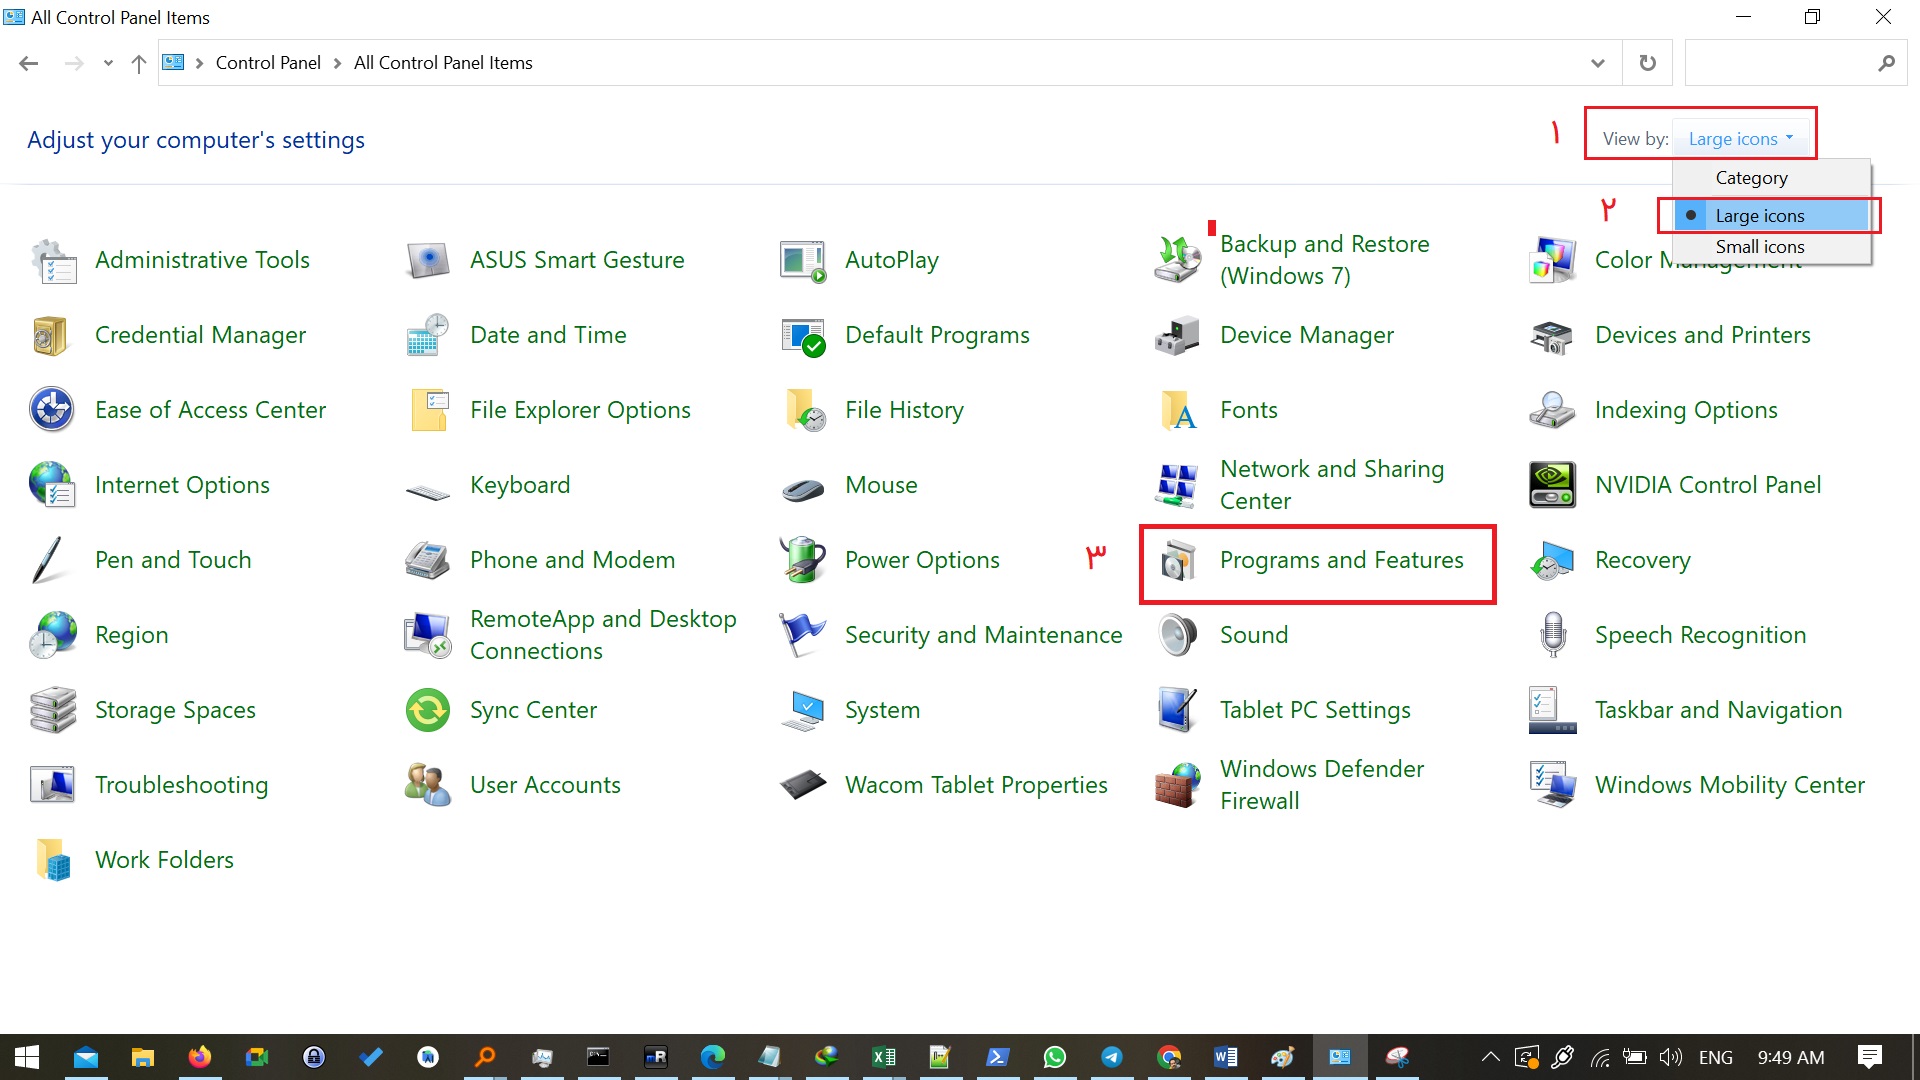Click the Ease of Access Center icon

coord(52,410)
